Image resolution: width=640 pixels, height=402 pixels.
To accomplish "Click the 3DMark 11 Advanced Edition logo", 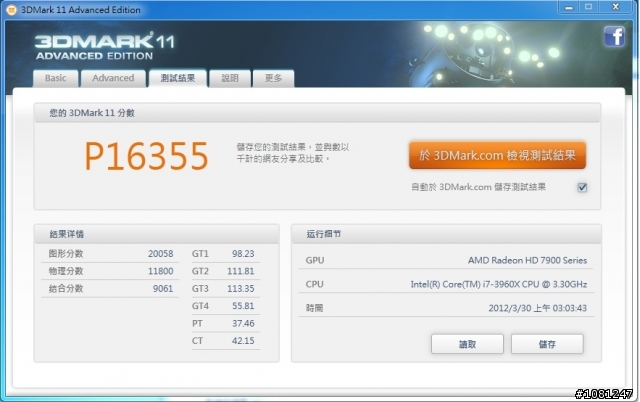I will [105, 46].
